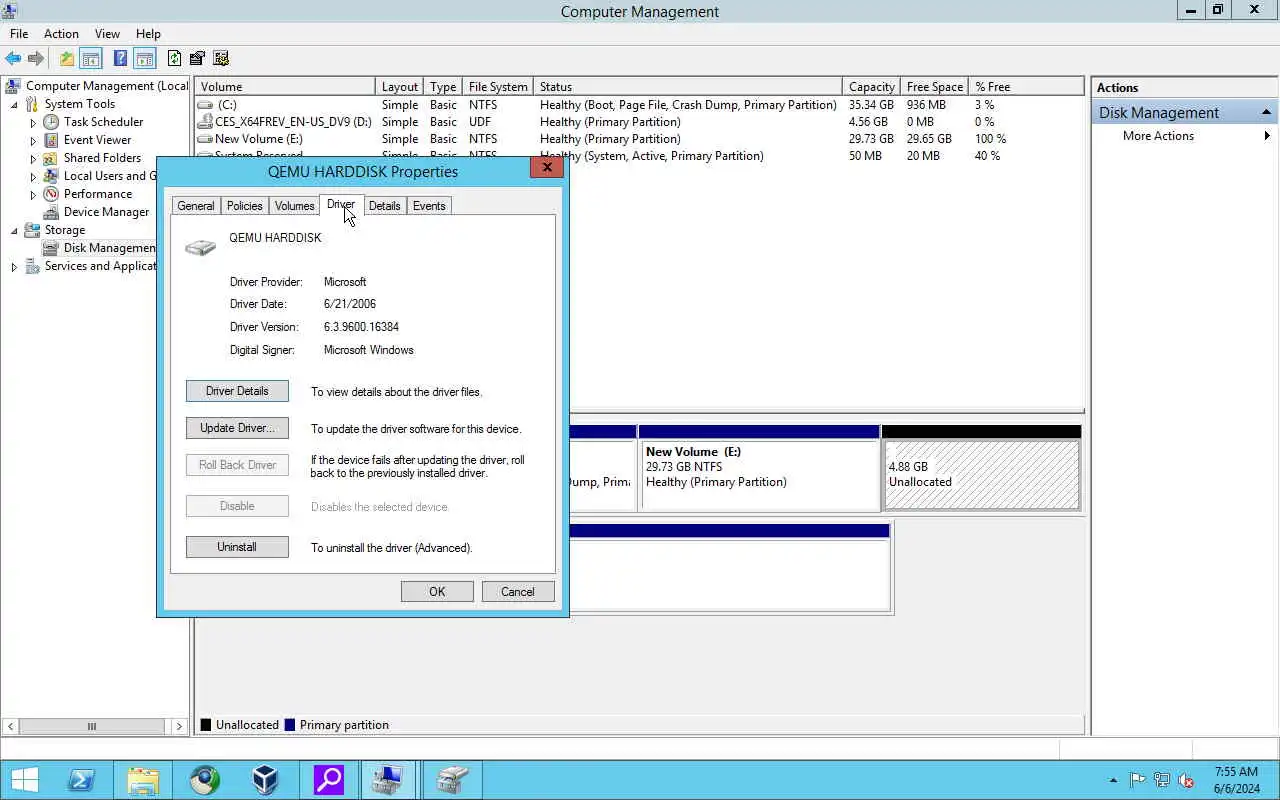Click the Computer Management taskbar icon

pyautogui.click(x=388, y=780)
